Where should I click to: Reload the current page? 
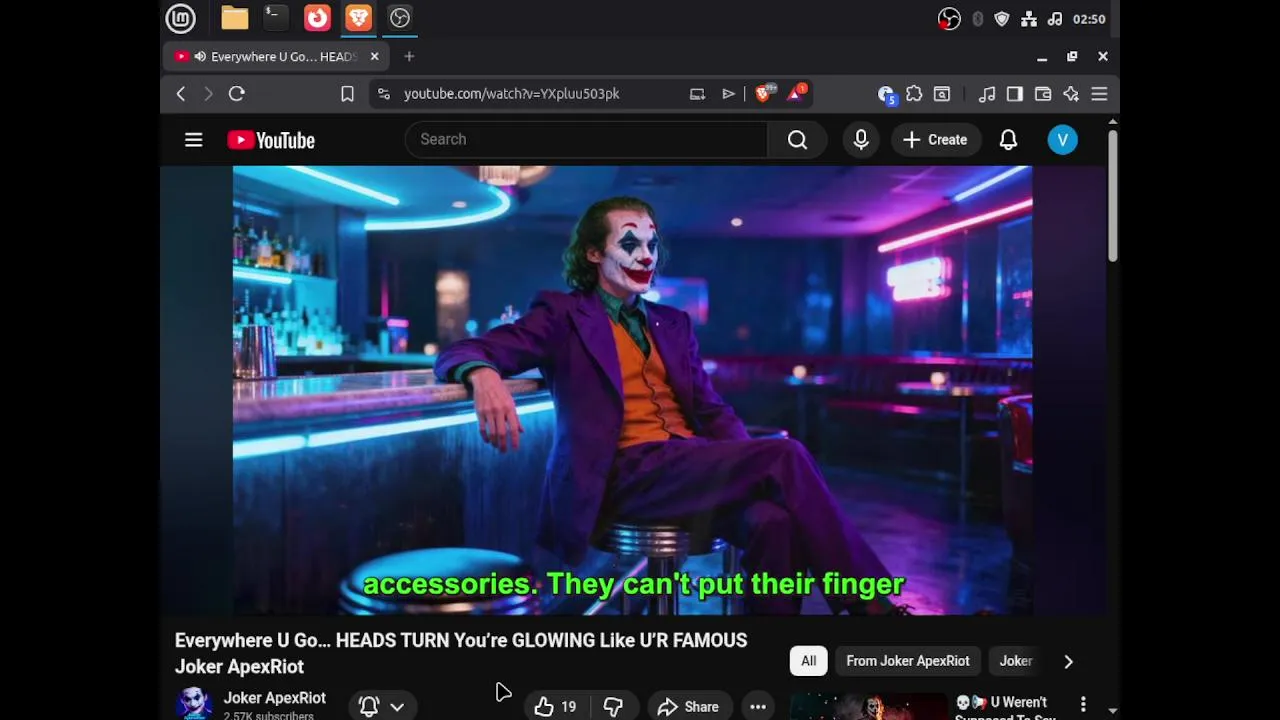tap(237, 94)
